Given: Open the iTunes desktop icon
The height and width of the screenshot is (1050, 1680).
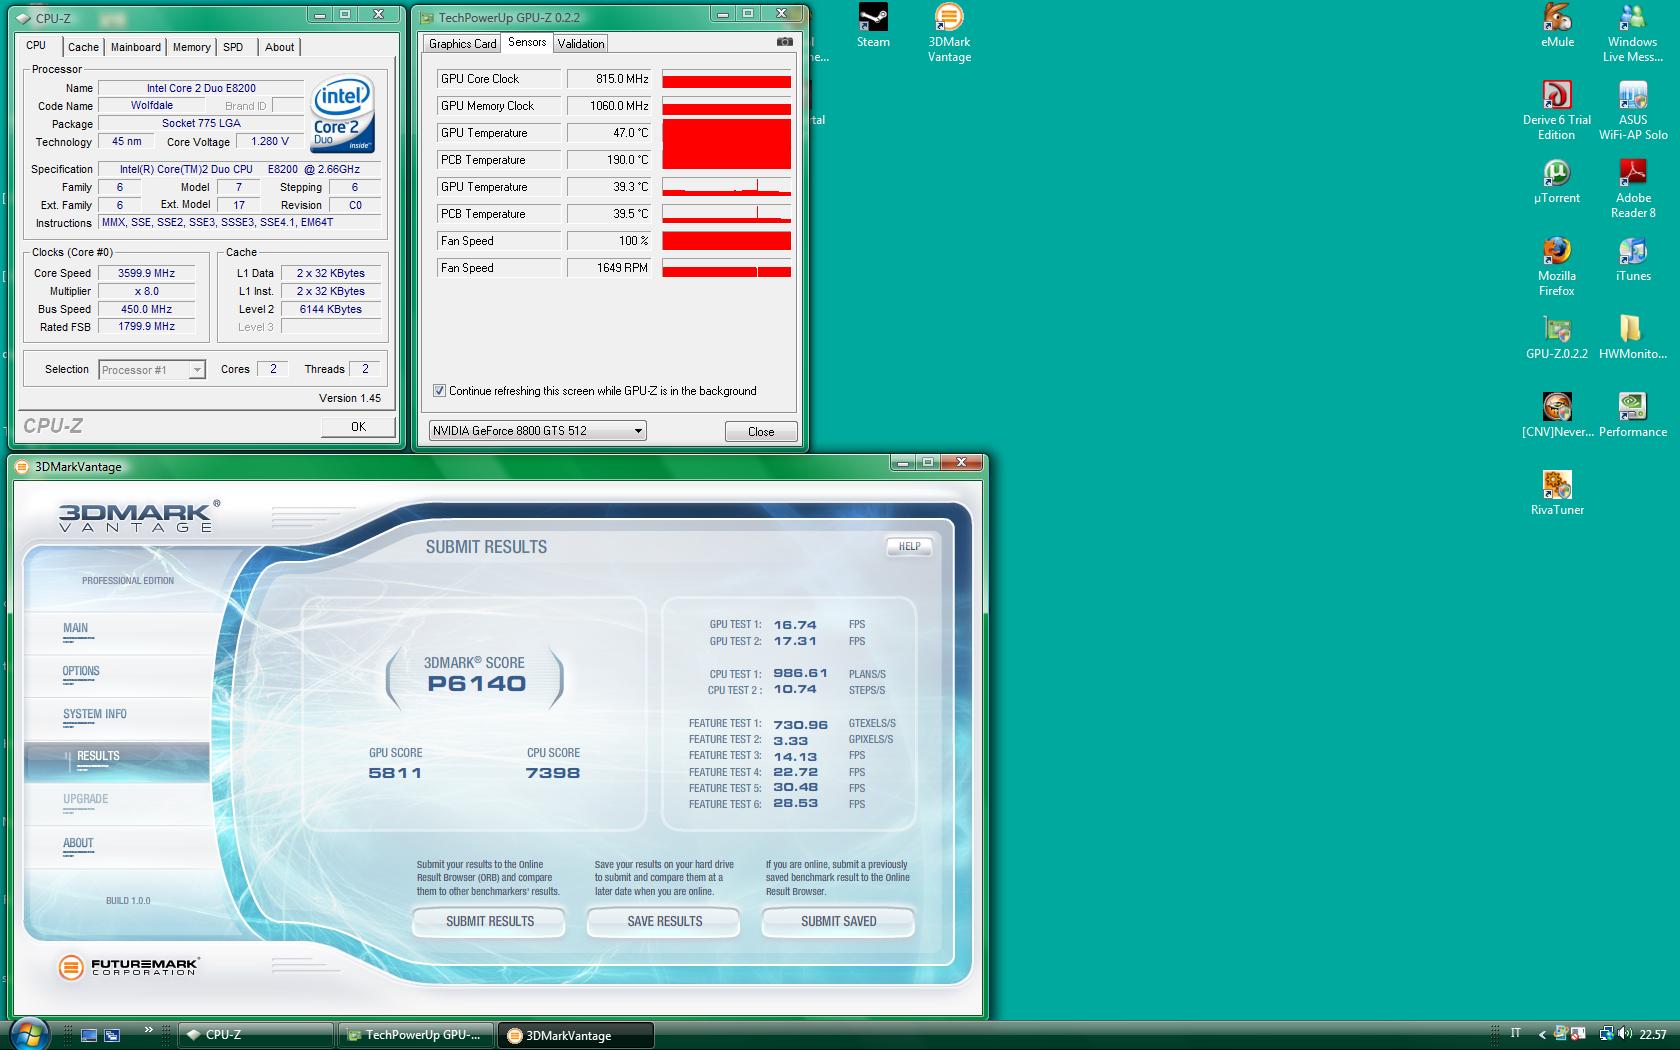Looking at the screenshot, I should [1633, 260].
